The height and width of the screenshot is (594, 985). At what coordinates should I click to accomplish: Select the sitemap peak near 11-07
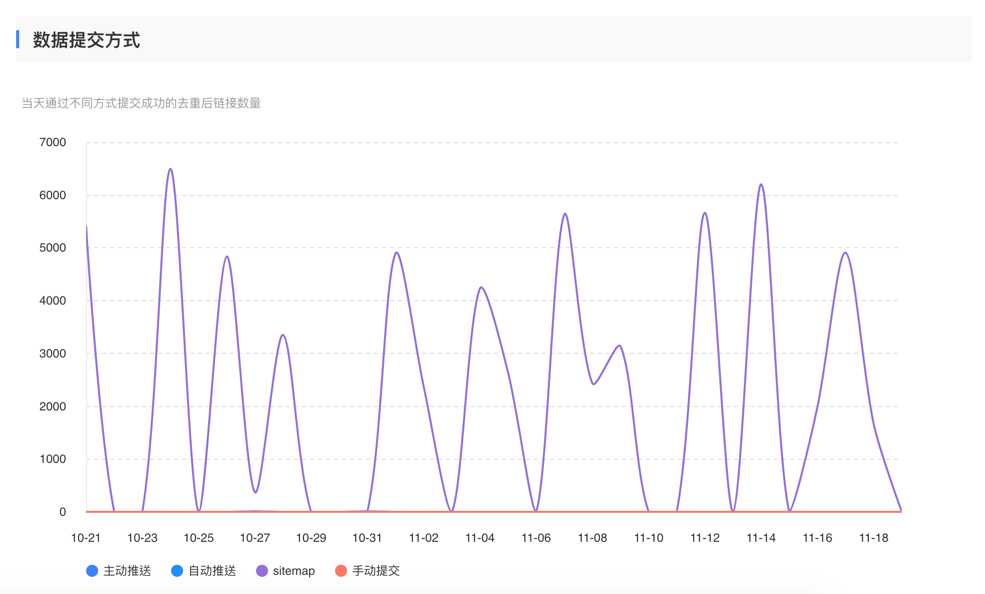tap(565, 214)
